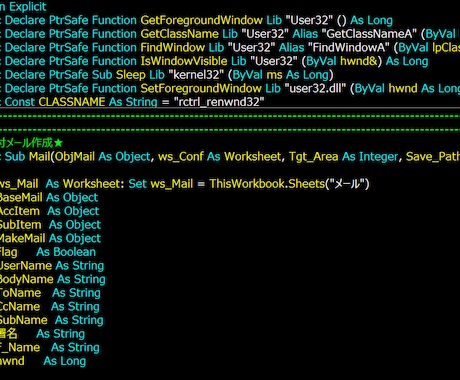The width and height of the screenshot is (460, 380).
Task: Click the "メール" sheet name string
Action: 347,184
